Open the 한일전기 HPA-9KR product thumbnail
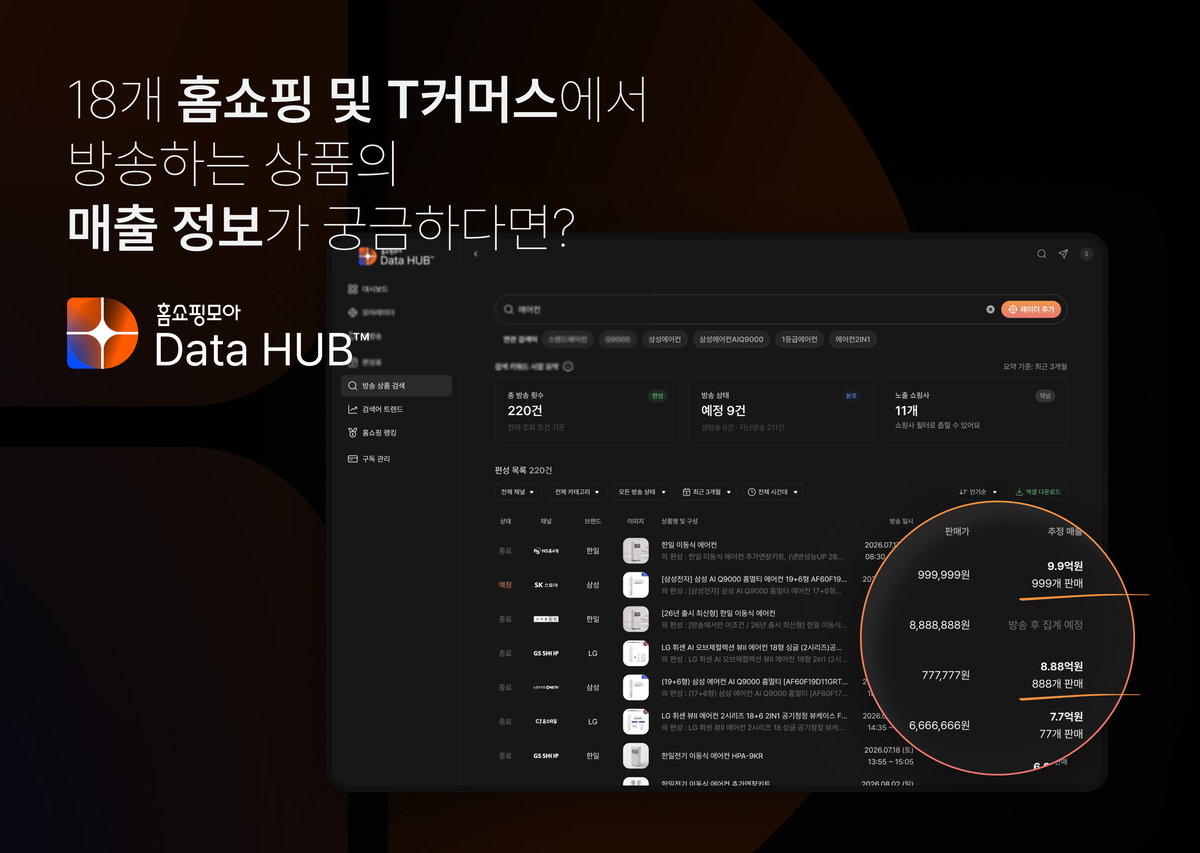This screenshot has height=853, width=1200. point(636,755)
